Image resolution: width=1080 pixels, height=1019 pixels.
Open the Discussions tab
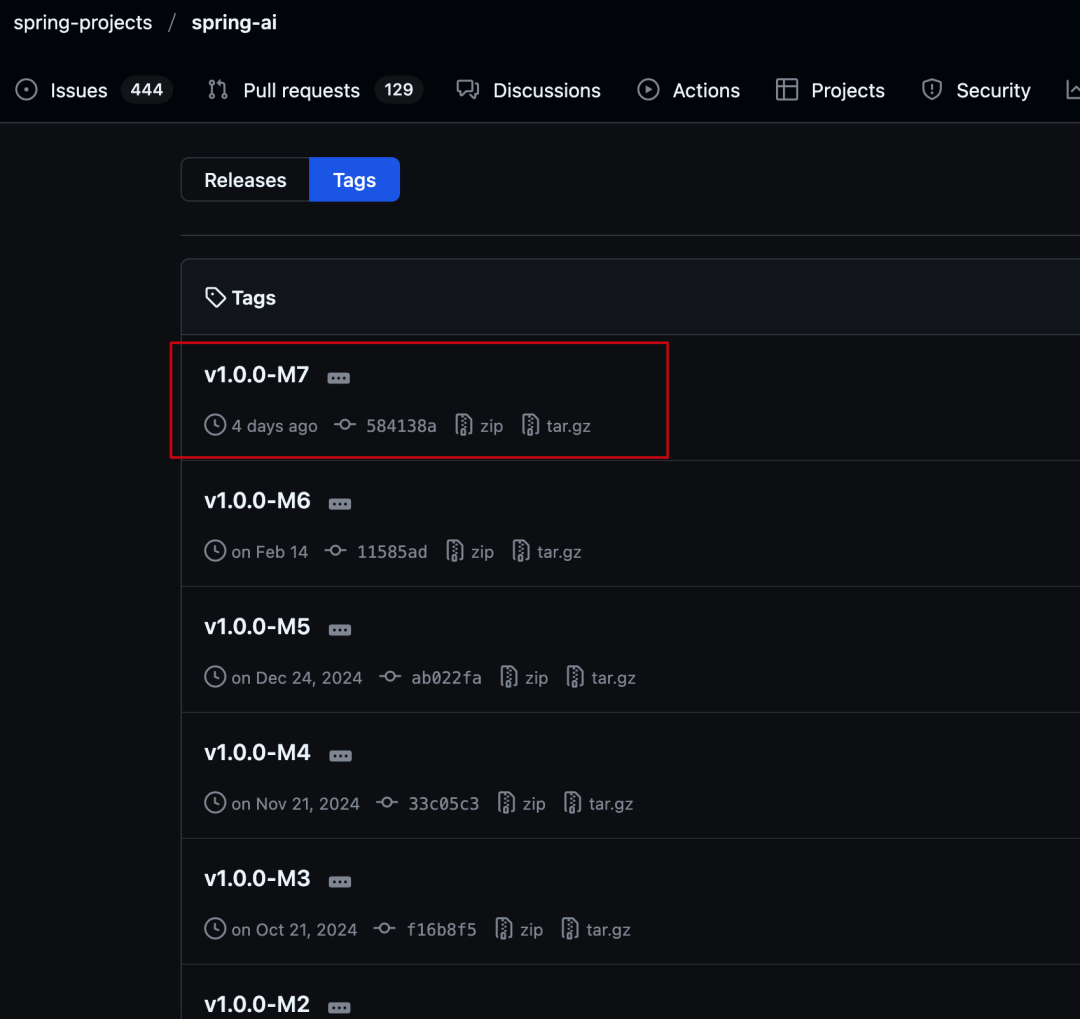(x=528, y=90)
